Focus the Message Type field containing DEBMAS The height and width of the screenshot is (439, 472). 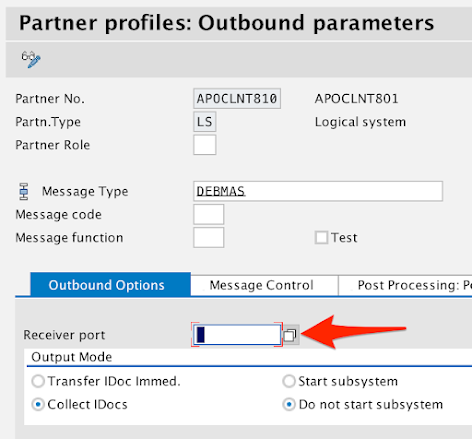tap(318, 191)
